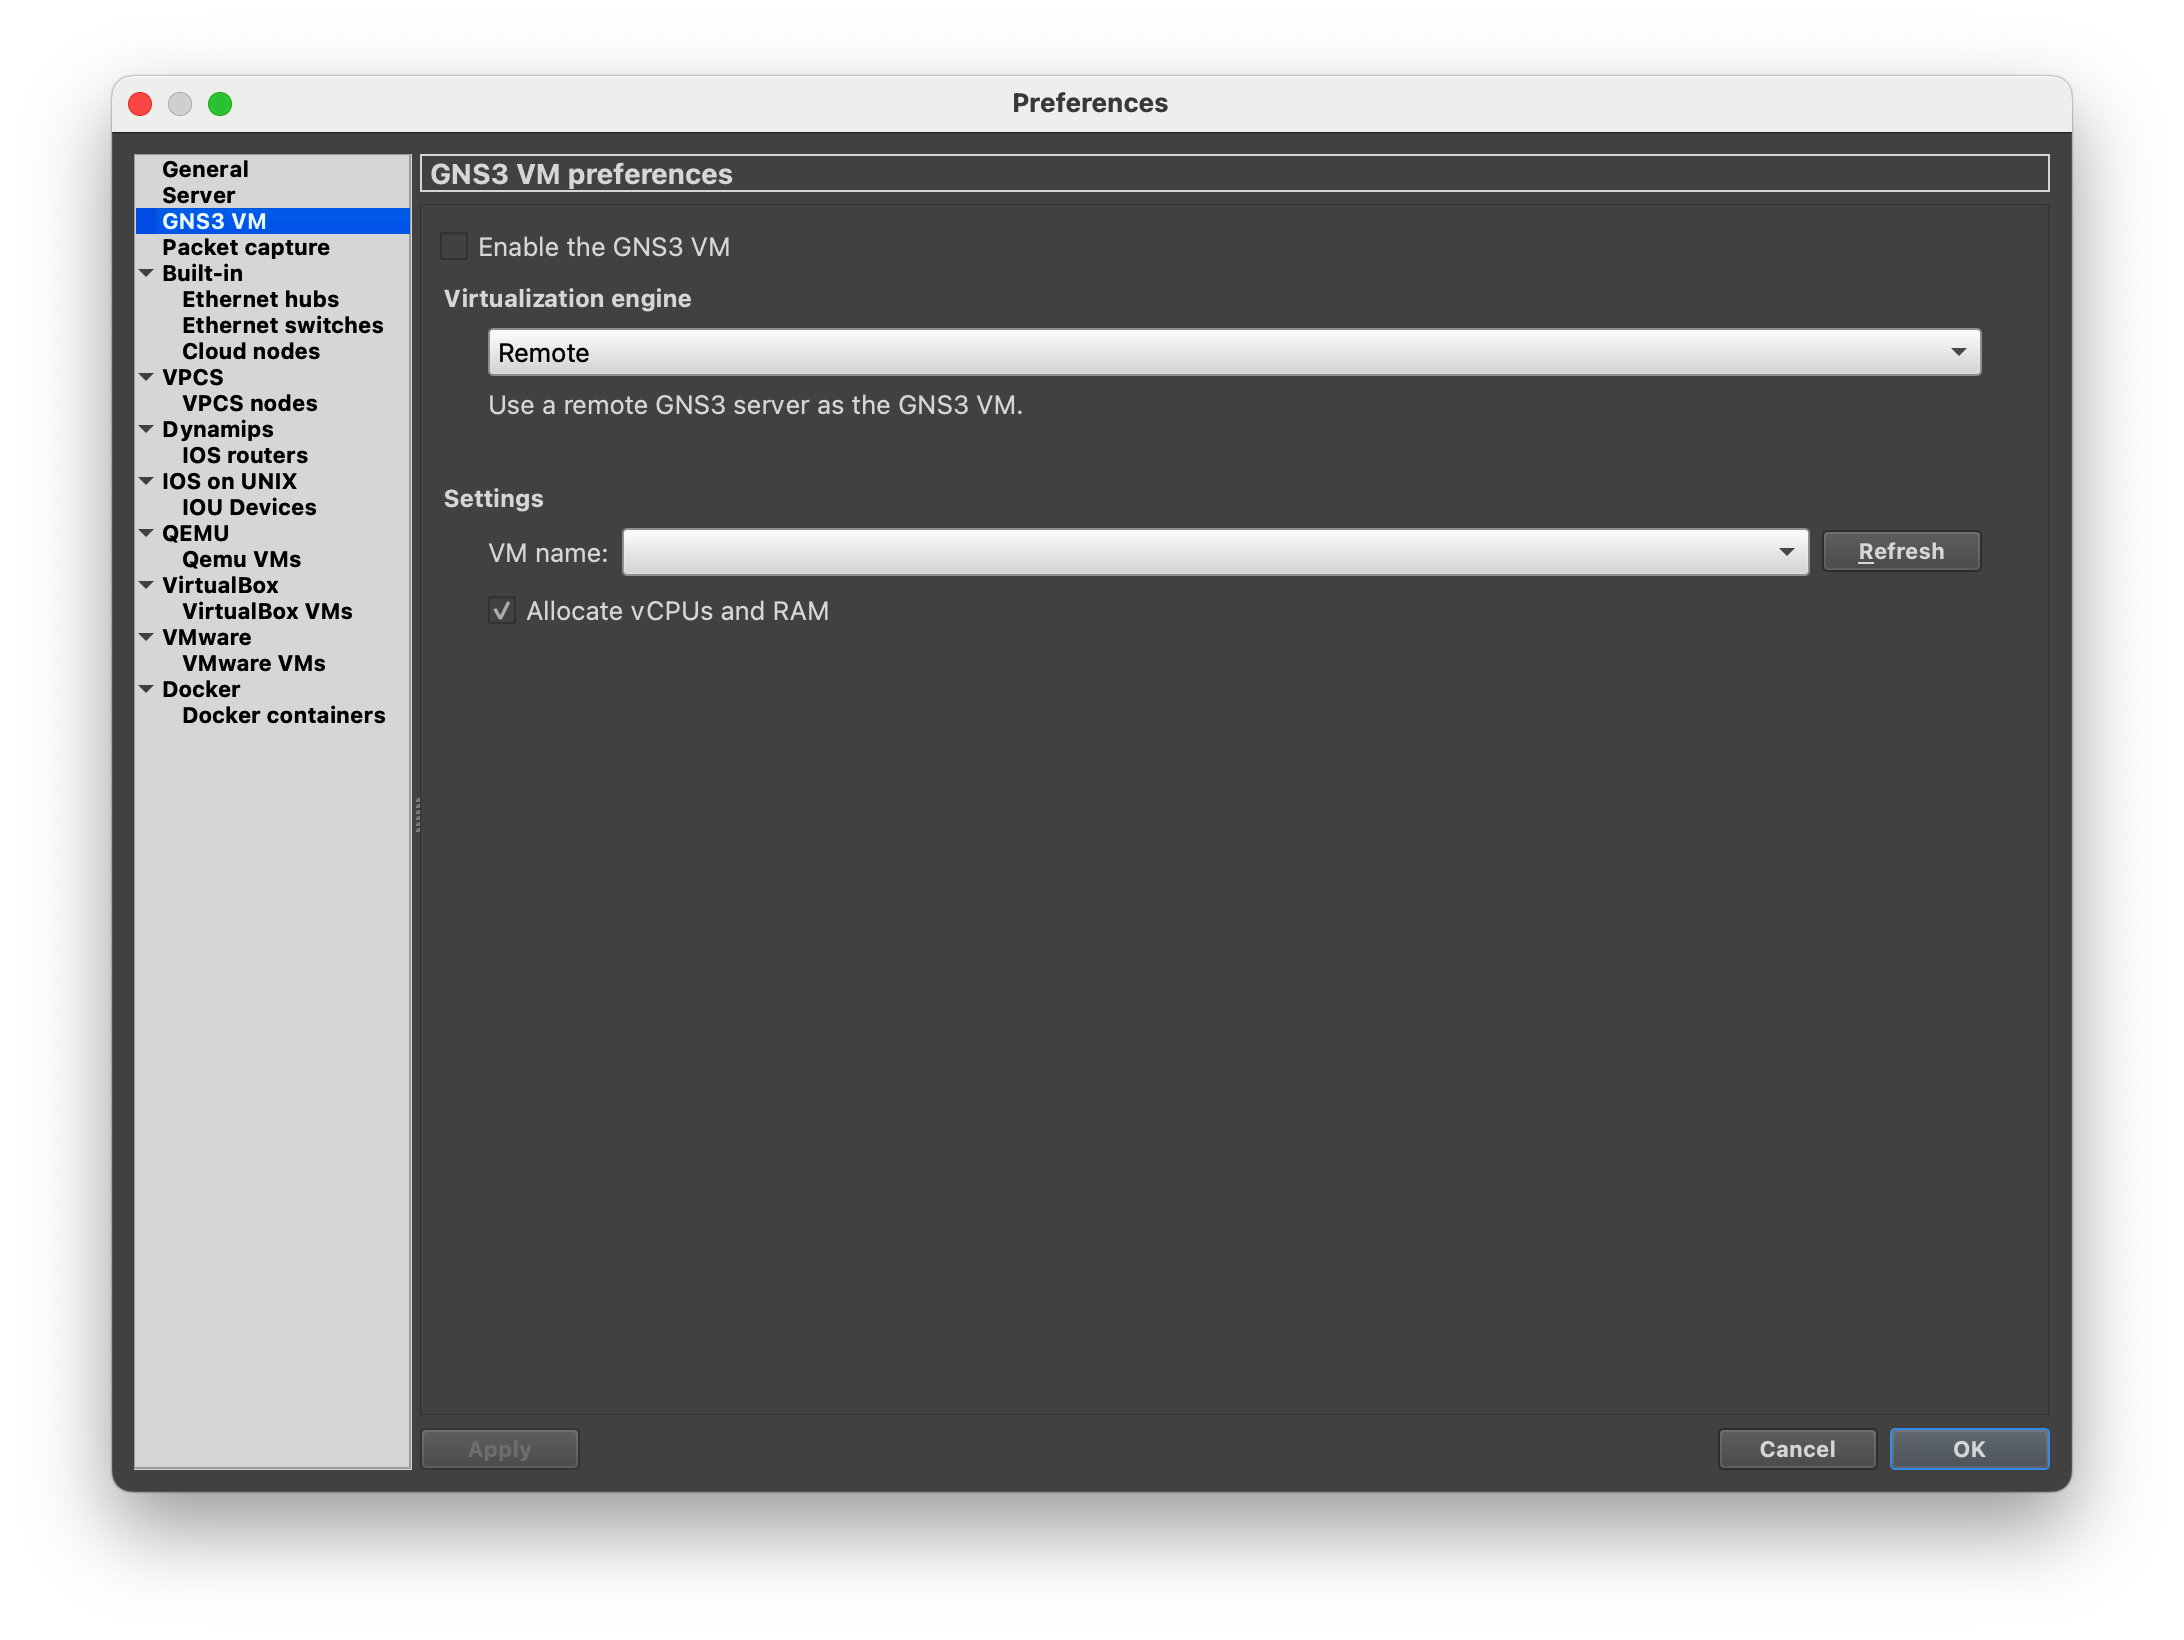This screenshot has width=2184, height=1640.
Task: Click the Apply button
Action: pyautogui.click(x=500, y=1449)
